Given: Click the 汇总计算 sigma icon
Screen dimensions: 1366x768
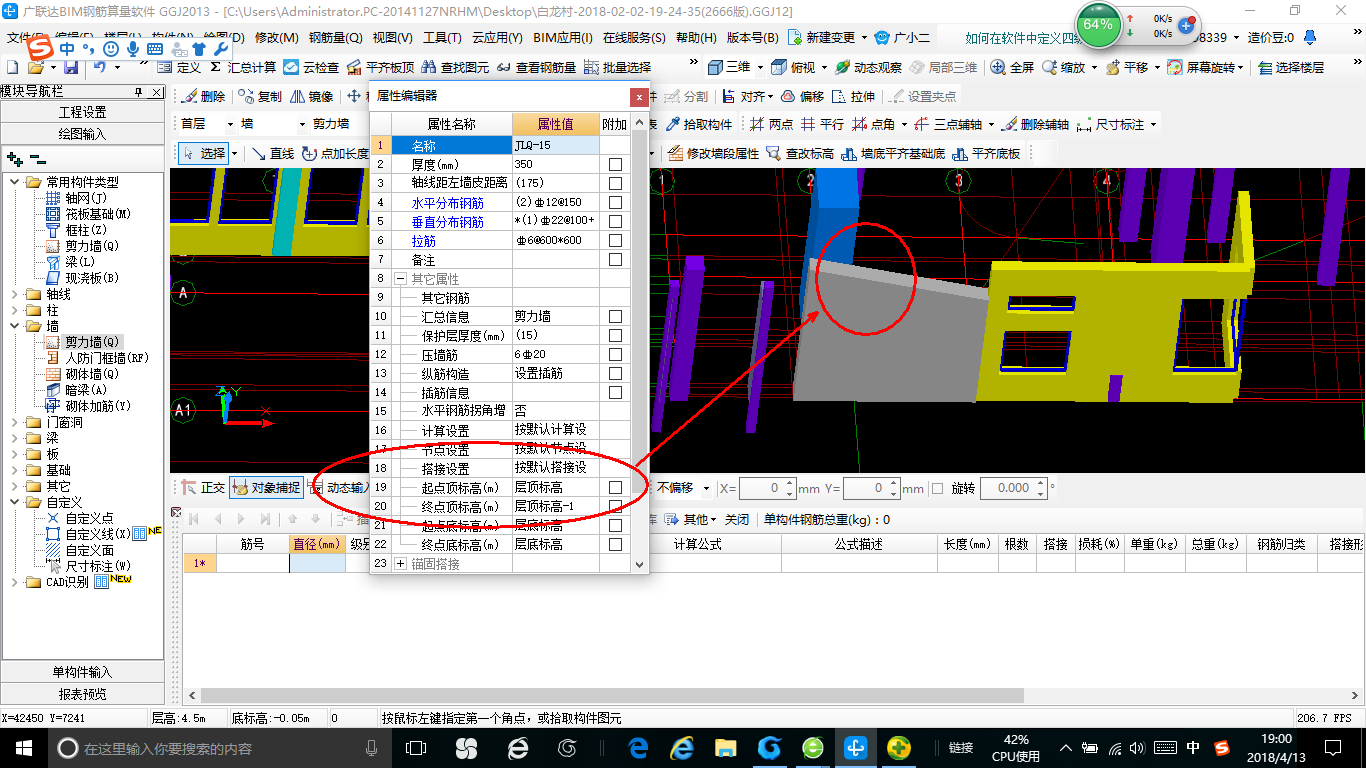Looking at the screenshot, I should pos(216,68).
